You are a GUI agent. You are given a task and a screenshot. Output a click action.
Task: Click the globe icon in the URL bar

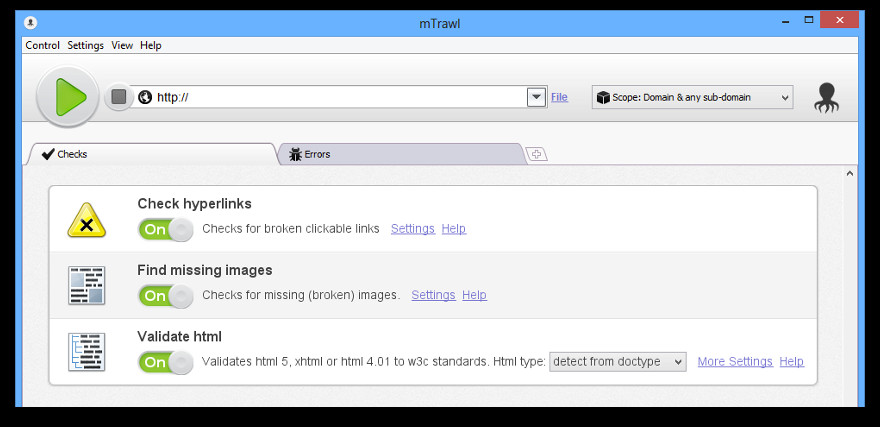(x=145, y=97)
